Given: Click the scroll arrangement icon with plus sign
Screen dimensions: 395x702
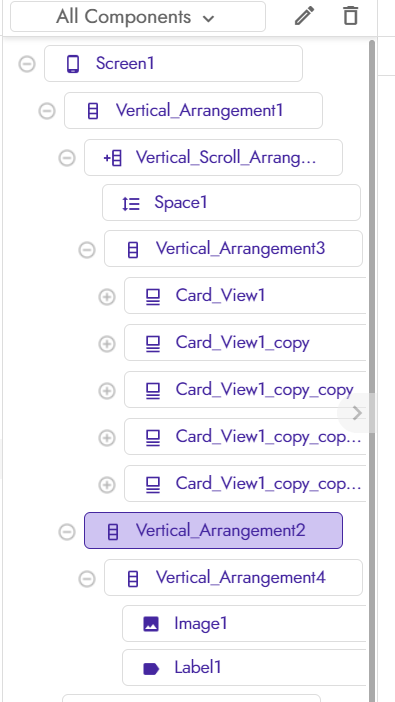Looking at the screenshot, I should pos(113,158).
